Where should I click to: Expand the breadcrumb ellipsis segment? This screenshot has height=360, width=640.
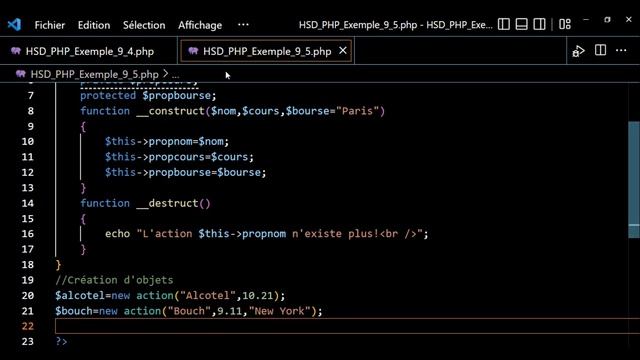(x=175, y=75)
